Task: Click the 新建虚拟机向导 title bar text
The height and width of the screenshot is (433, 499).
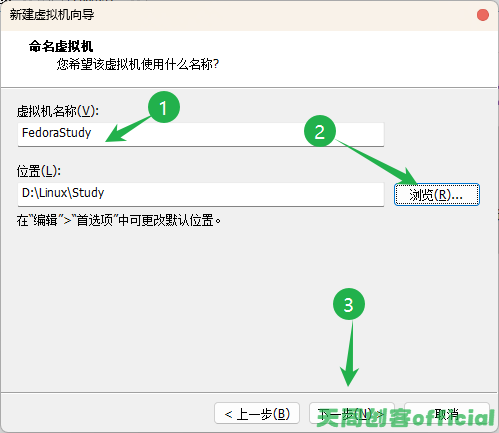Action: [x=52, y=15]
